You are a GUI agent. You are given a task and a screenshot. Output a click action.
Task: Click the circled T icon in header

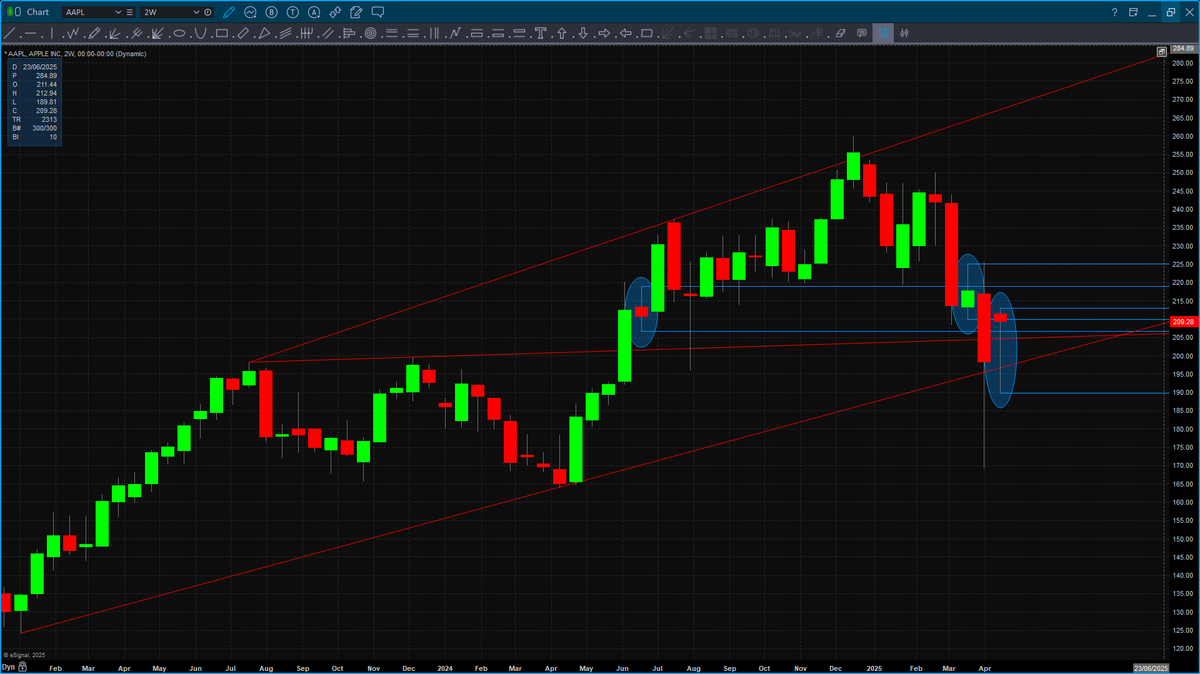click(293, 12)
